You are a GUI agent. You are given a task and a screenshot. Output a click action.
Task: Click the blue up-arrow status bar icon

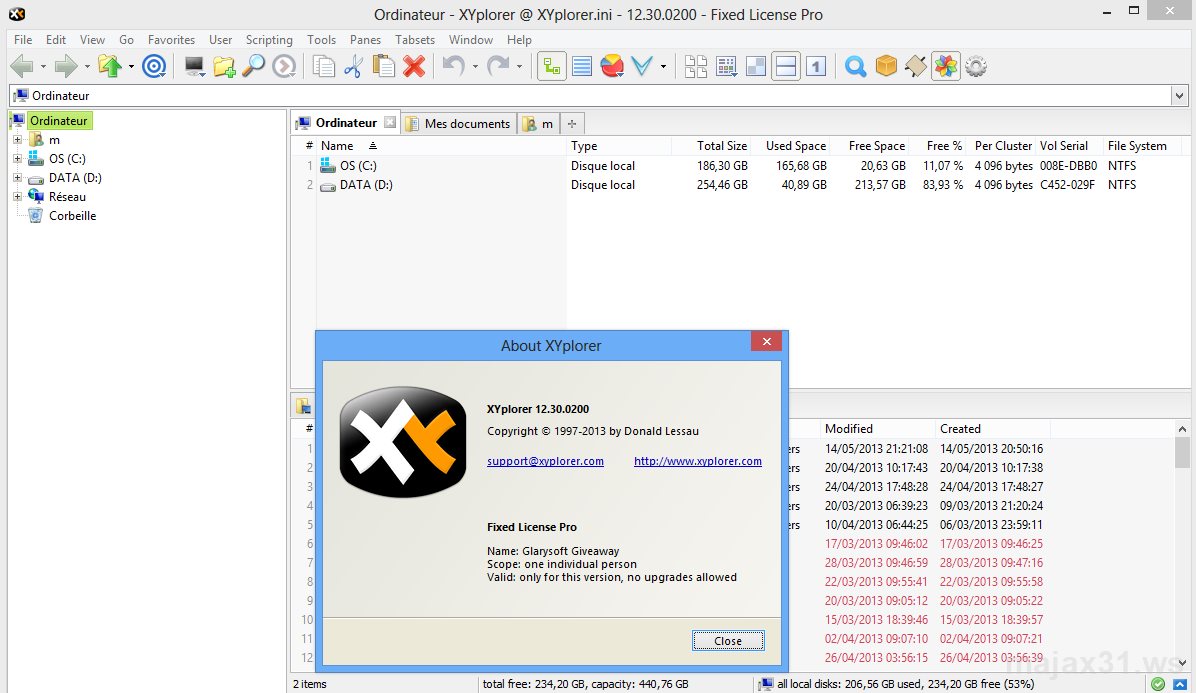[x=1180, y=684]
